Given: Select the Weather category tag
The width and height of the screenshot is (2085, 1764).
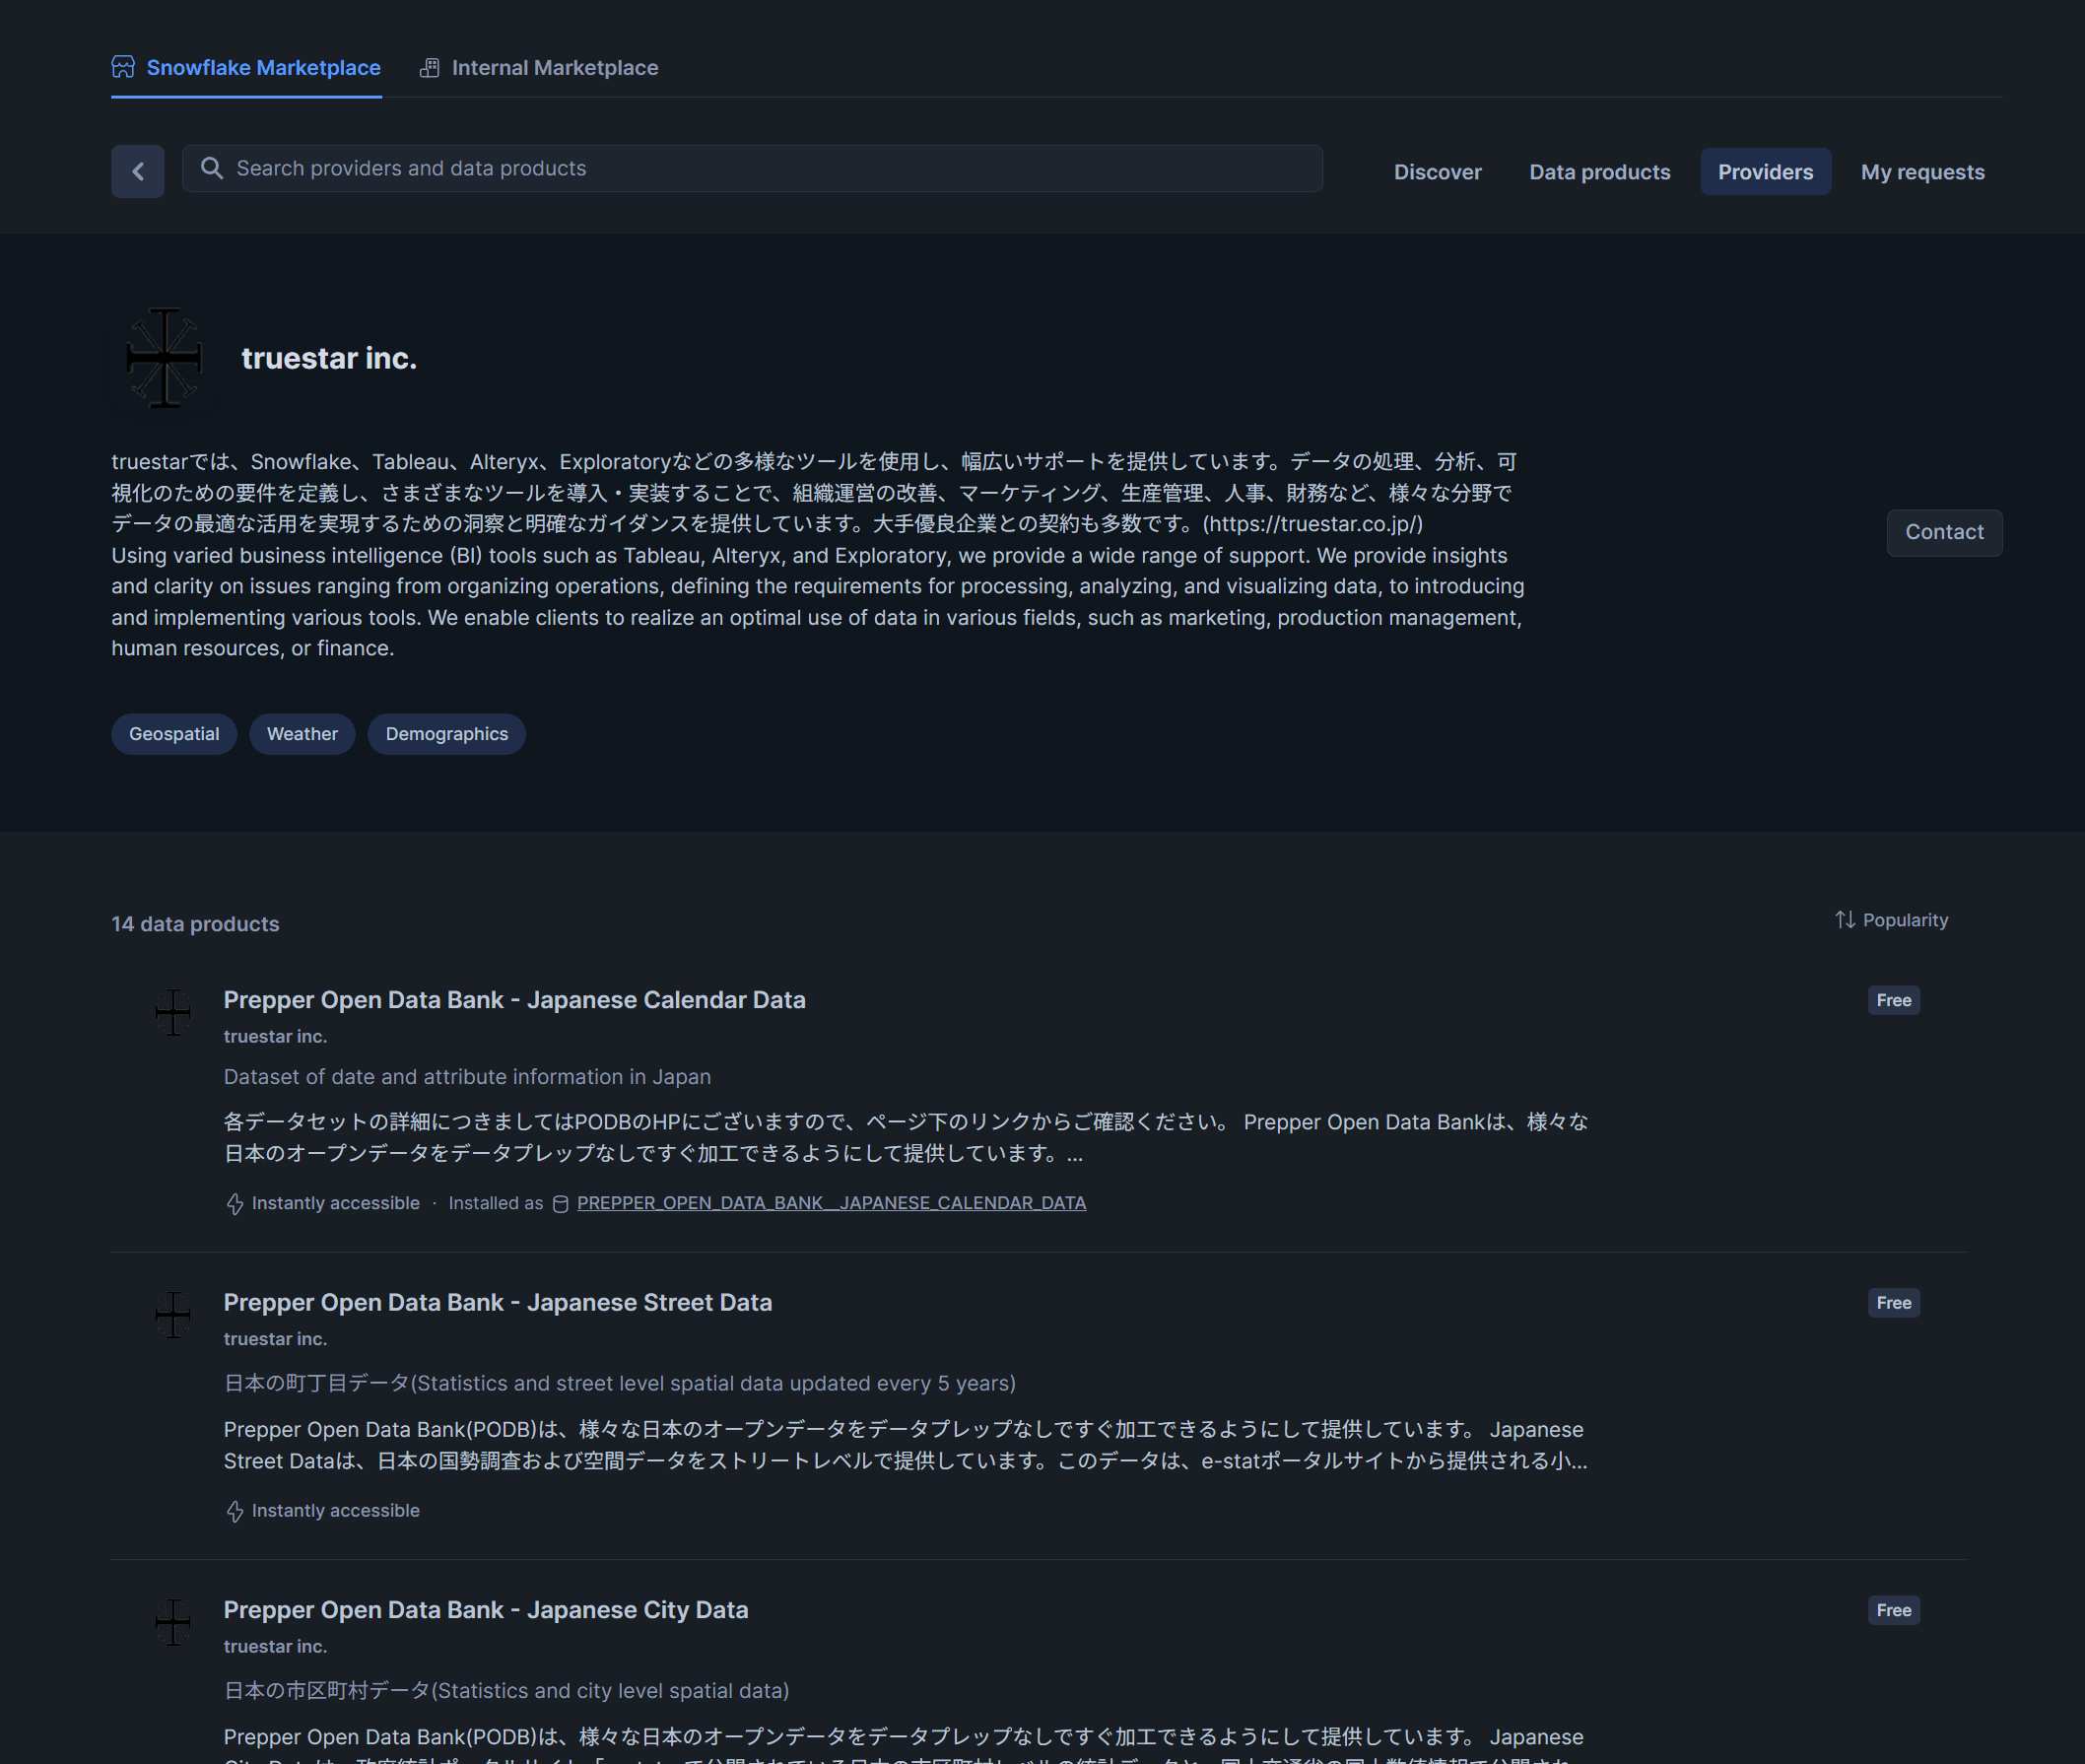Looking at the screenshot, I should (302, 734).
